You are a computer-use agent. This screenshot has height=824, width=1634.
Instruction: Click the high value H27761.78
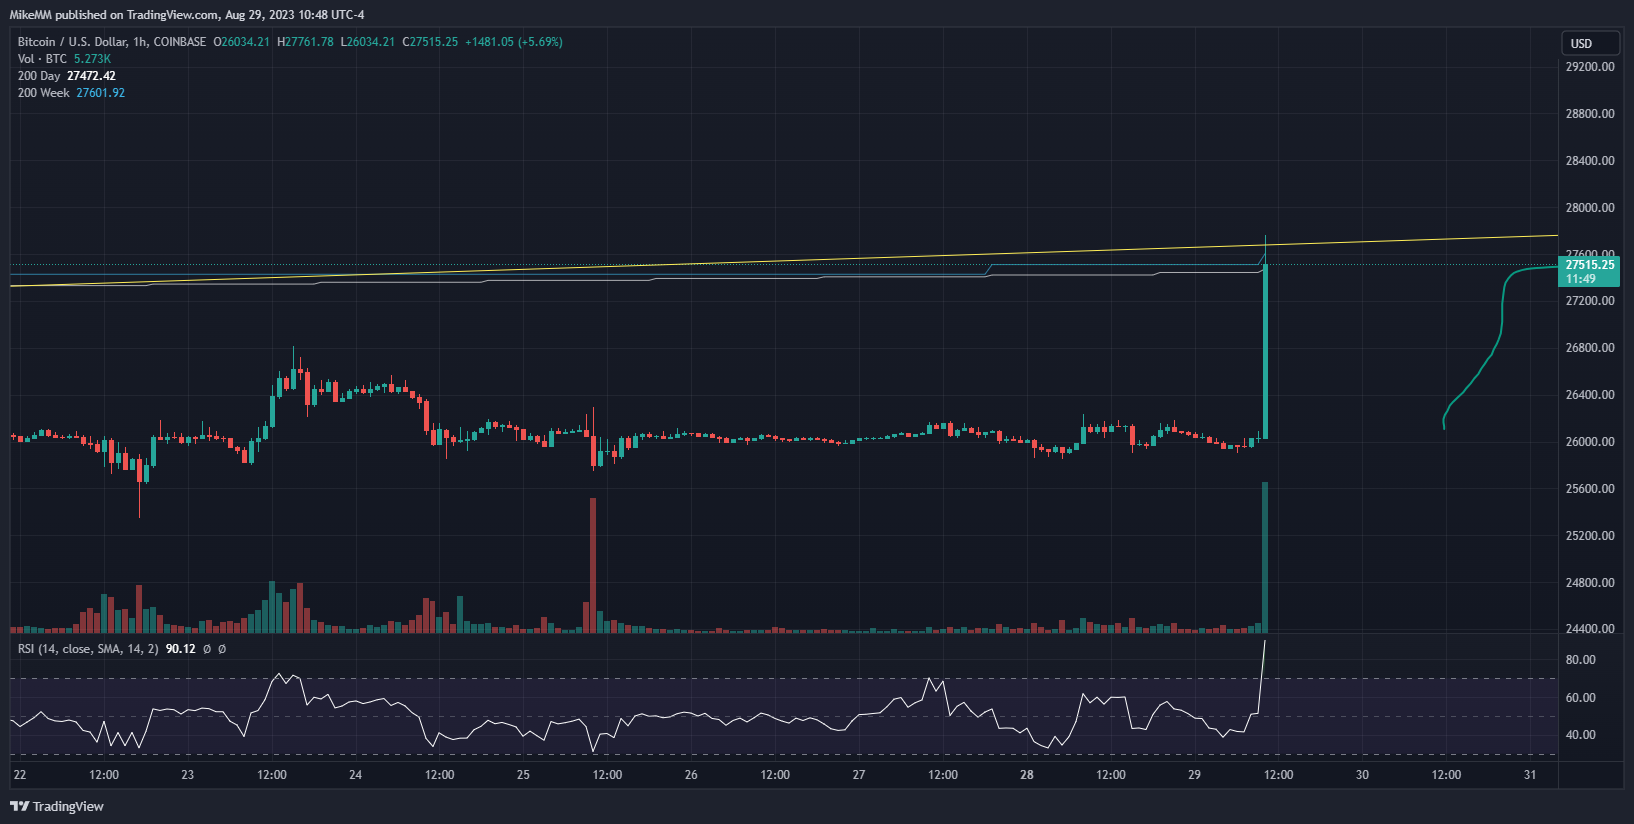click(305, 42)
